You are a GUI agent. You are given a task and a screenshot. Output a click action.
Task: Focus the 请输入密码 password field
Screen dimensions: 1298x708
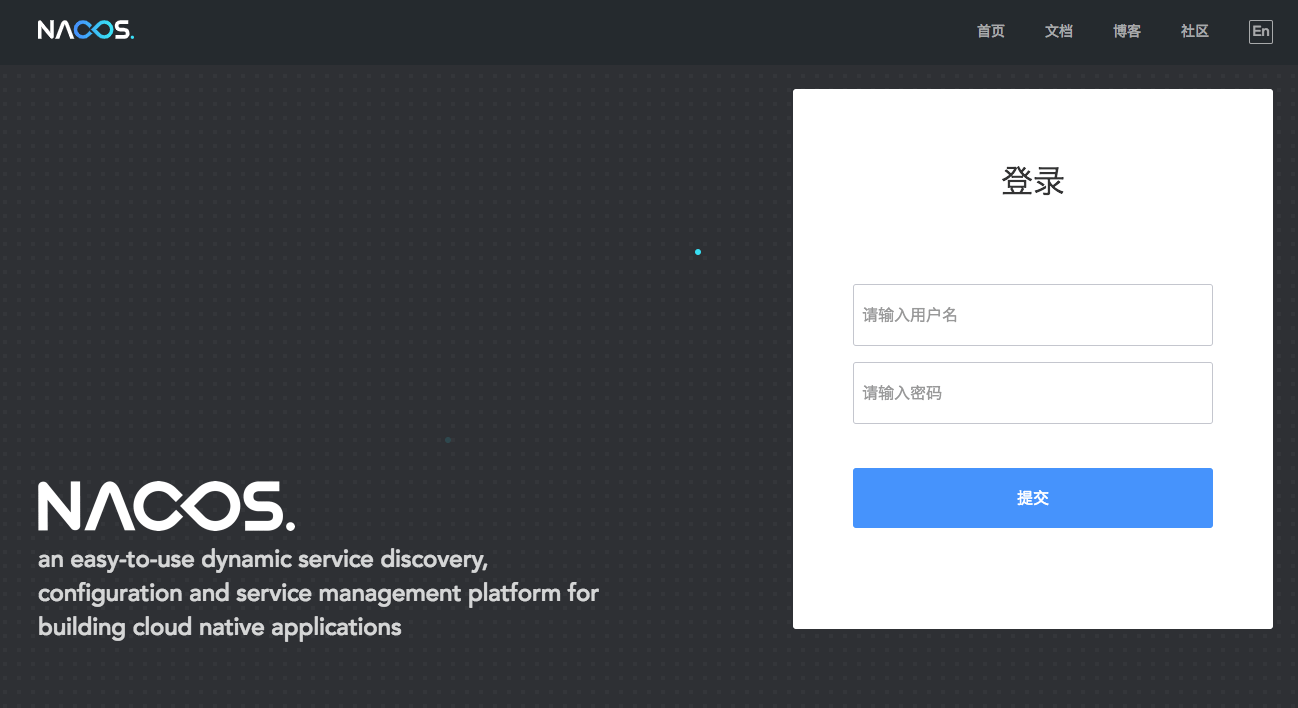pos(1033,393)
